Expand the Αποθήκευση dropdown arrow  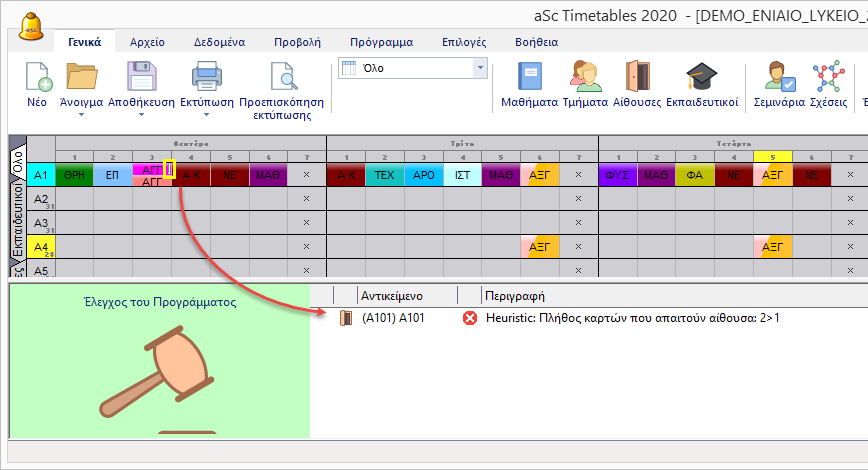142,114
